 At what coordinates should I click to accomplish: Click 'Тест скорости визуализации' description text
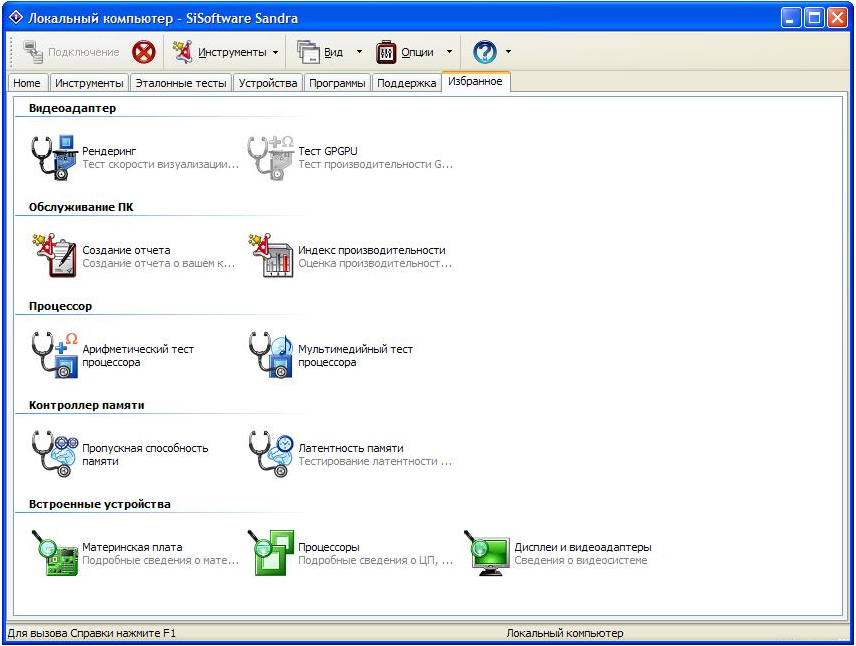160,164
